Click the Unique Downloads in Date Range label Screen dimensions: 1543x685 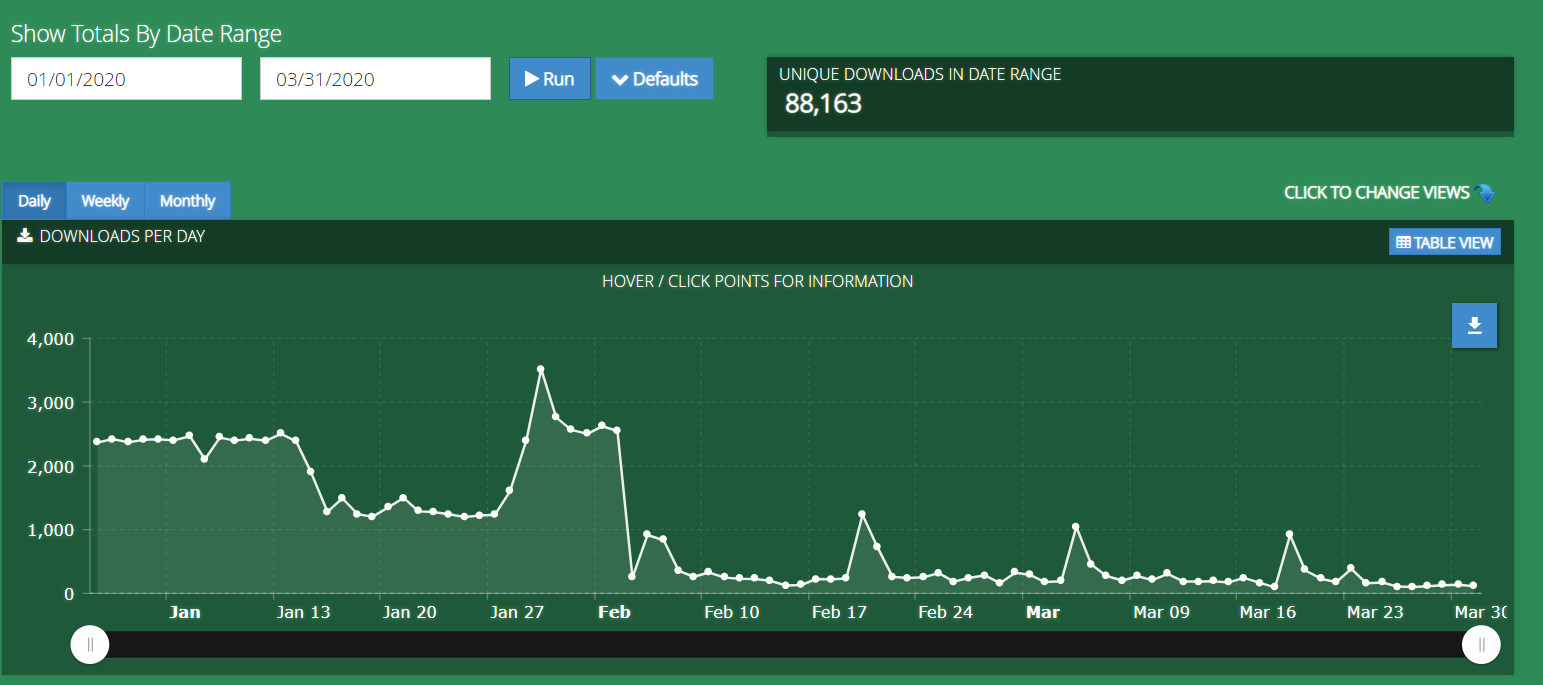click(x=920, y=74)
